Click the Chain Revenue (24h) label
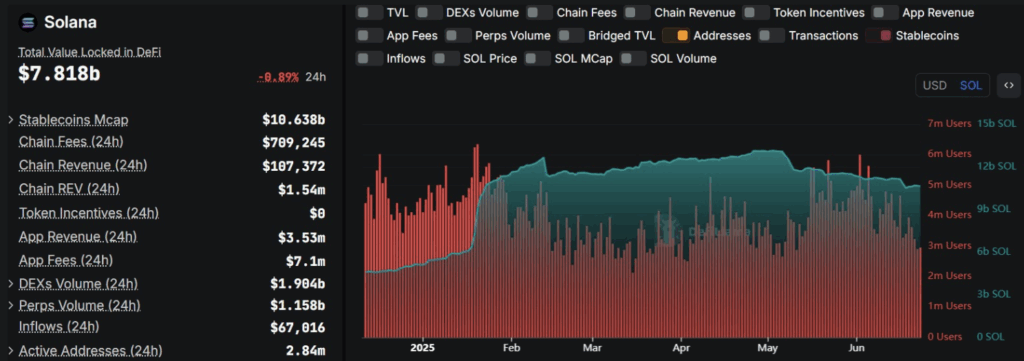Screen dimensions: 1024x361 [x=83, y=165]
